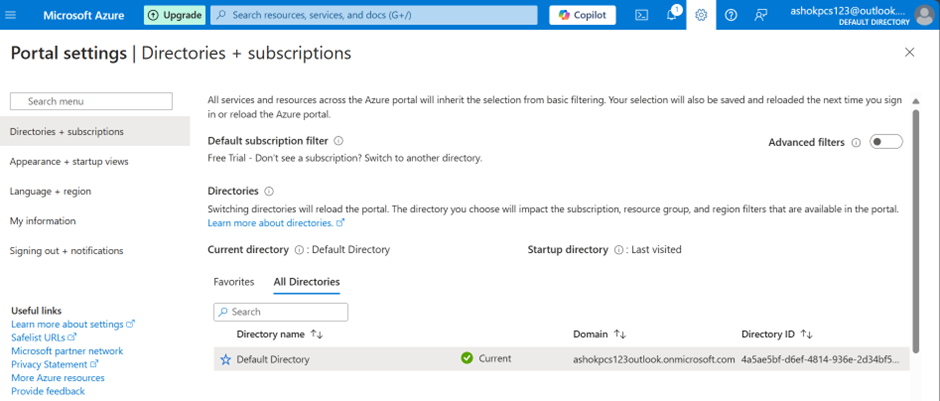
Task: Open the Help question mark icon
Action: 731,15
